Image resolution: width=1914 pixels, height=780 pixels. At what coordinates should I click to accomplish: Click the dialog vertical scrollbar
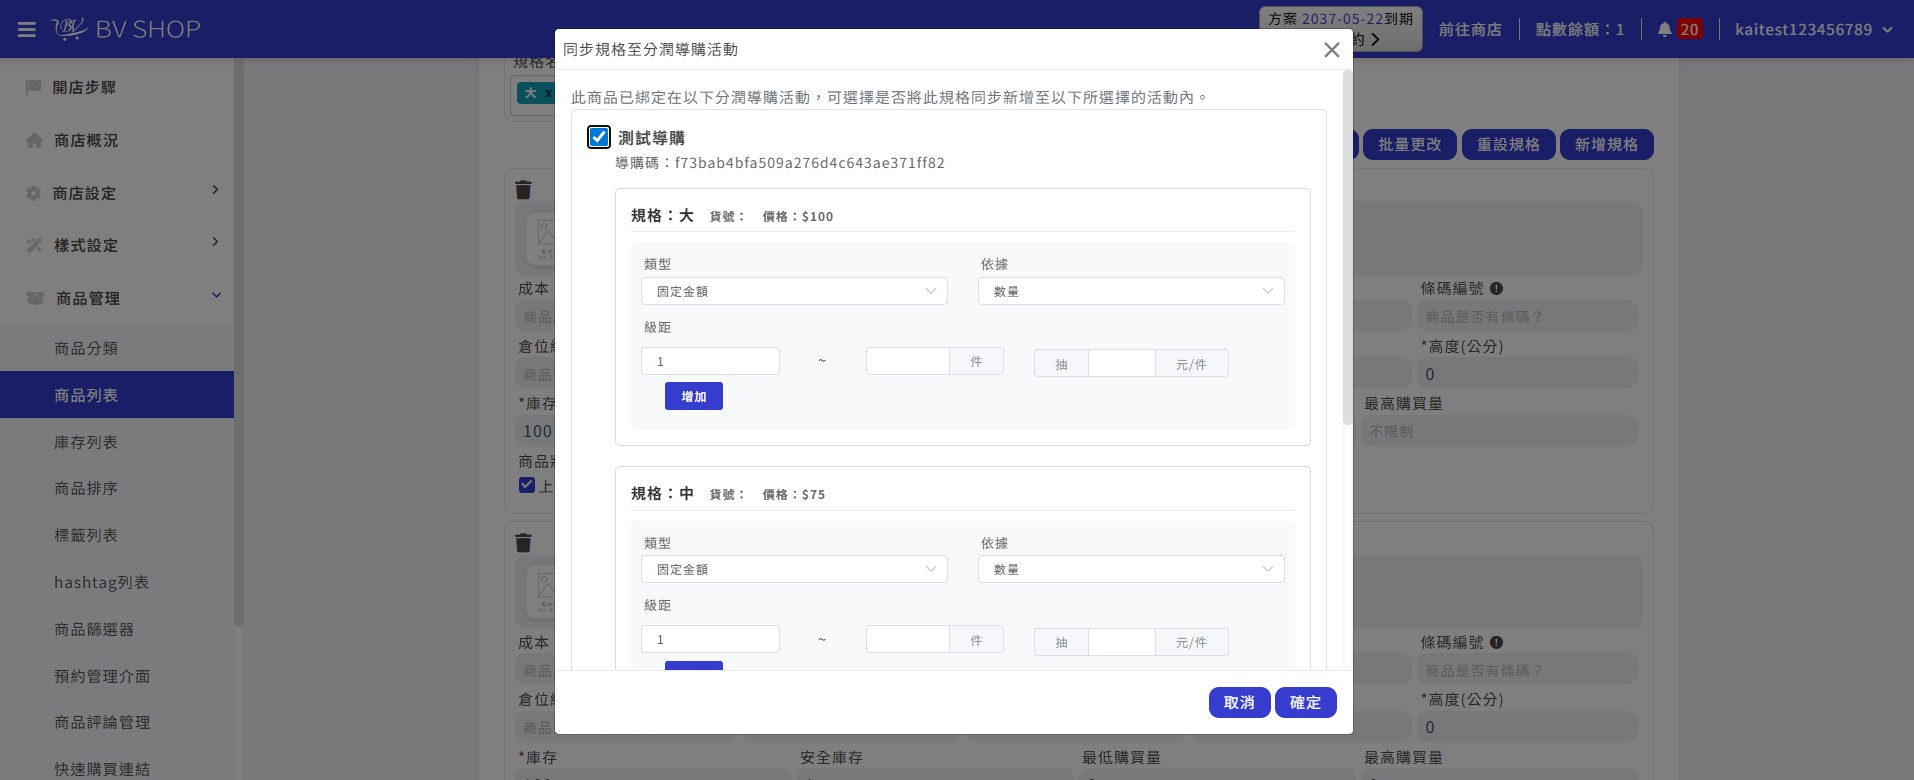(1347, 248)
